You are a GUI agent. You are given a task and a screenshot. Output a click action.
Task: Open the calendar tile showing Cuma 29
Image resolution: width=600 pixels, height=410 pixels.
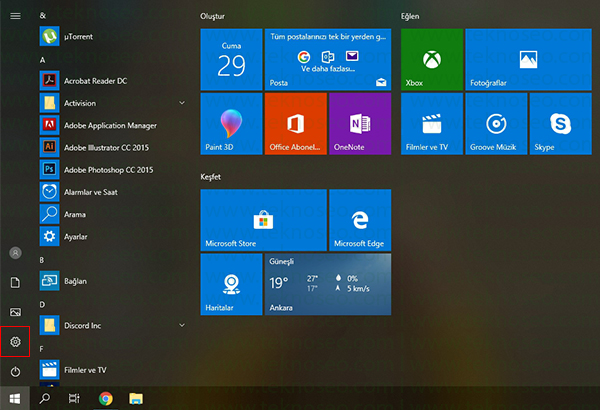coord(232,59)
